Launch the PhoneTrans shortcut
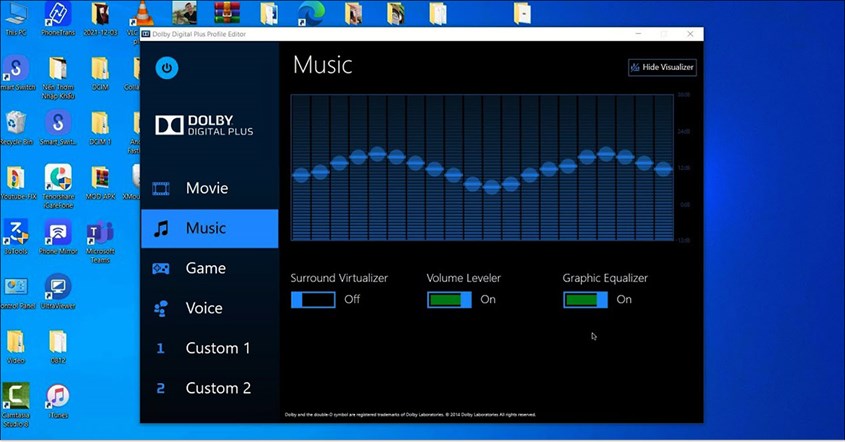This screenshot has width=845, height=442. (58, 18)
